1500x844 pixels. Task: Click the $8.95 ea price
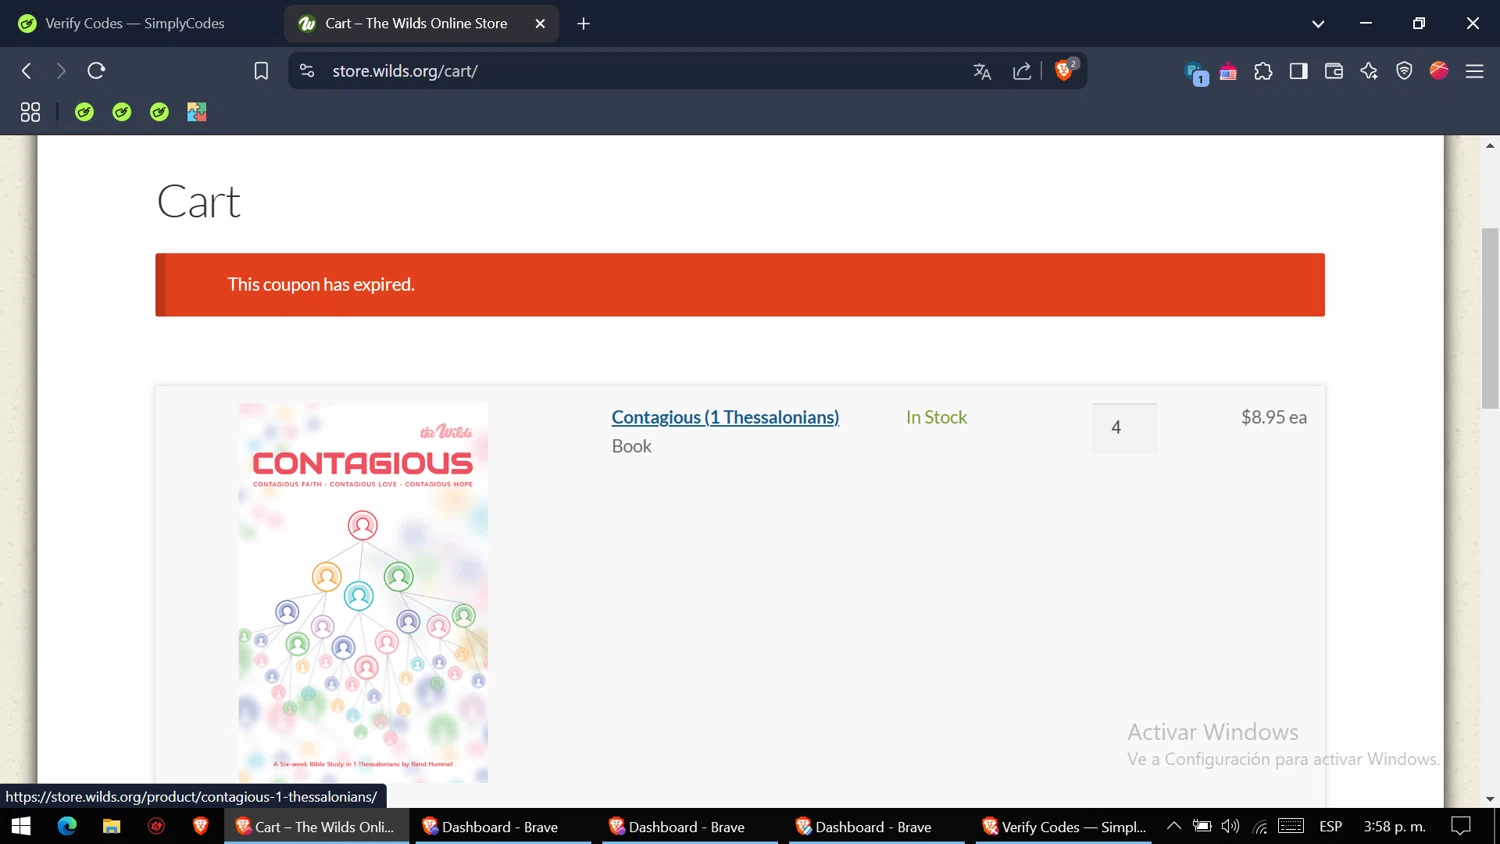click(1274, 417)
